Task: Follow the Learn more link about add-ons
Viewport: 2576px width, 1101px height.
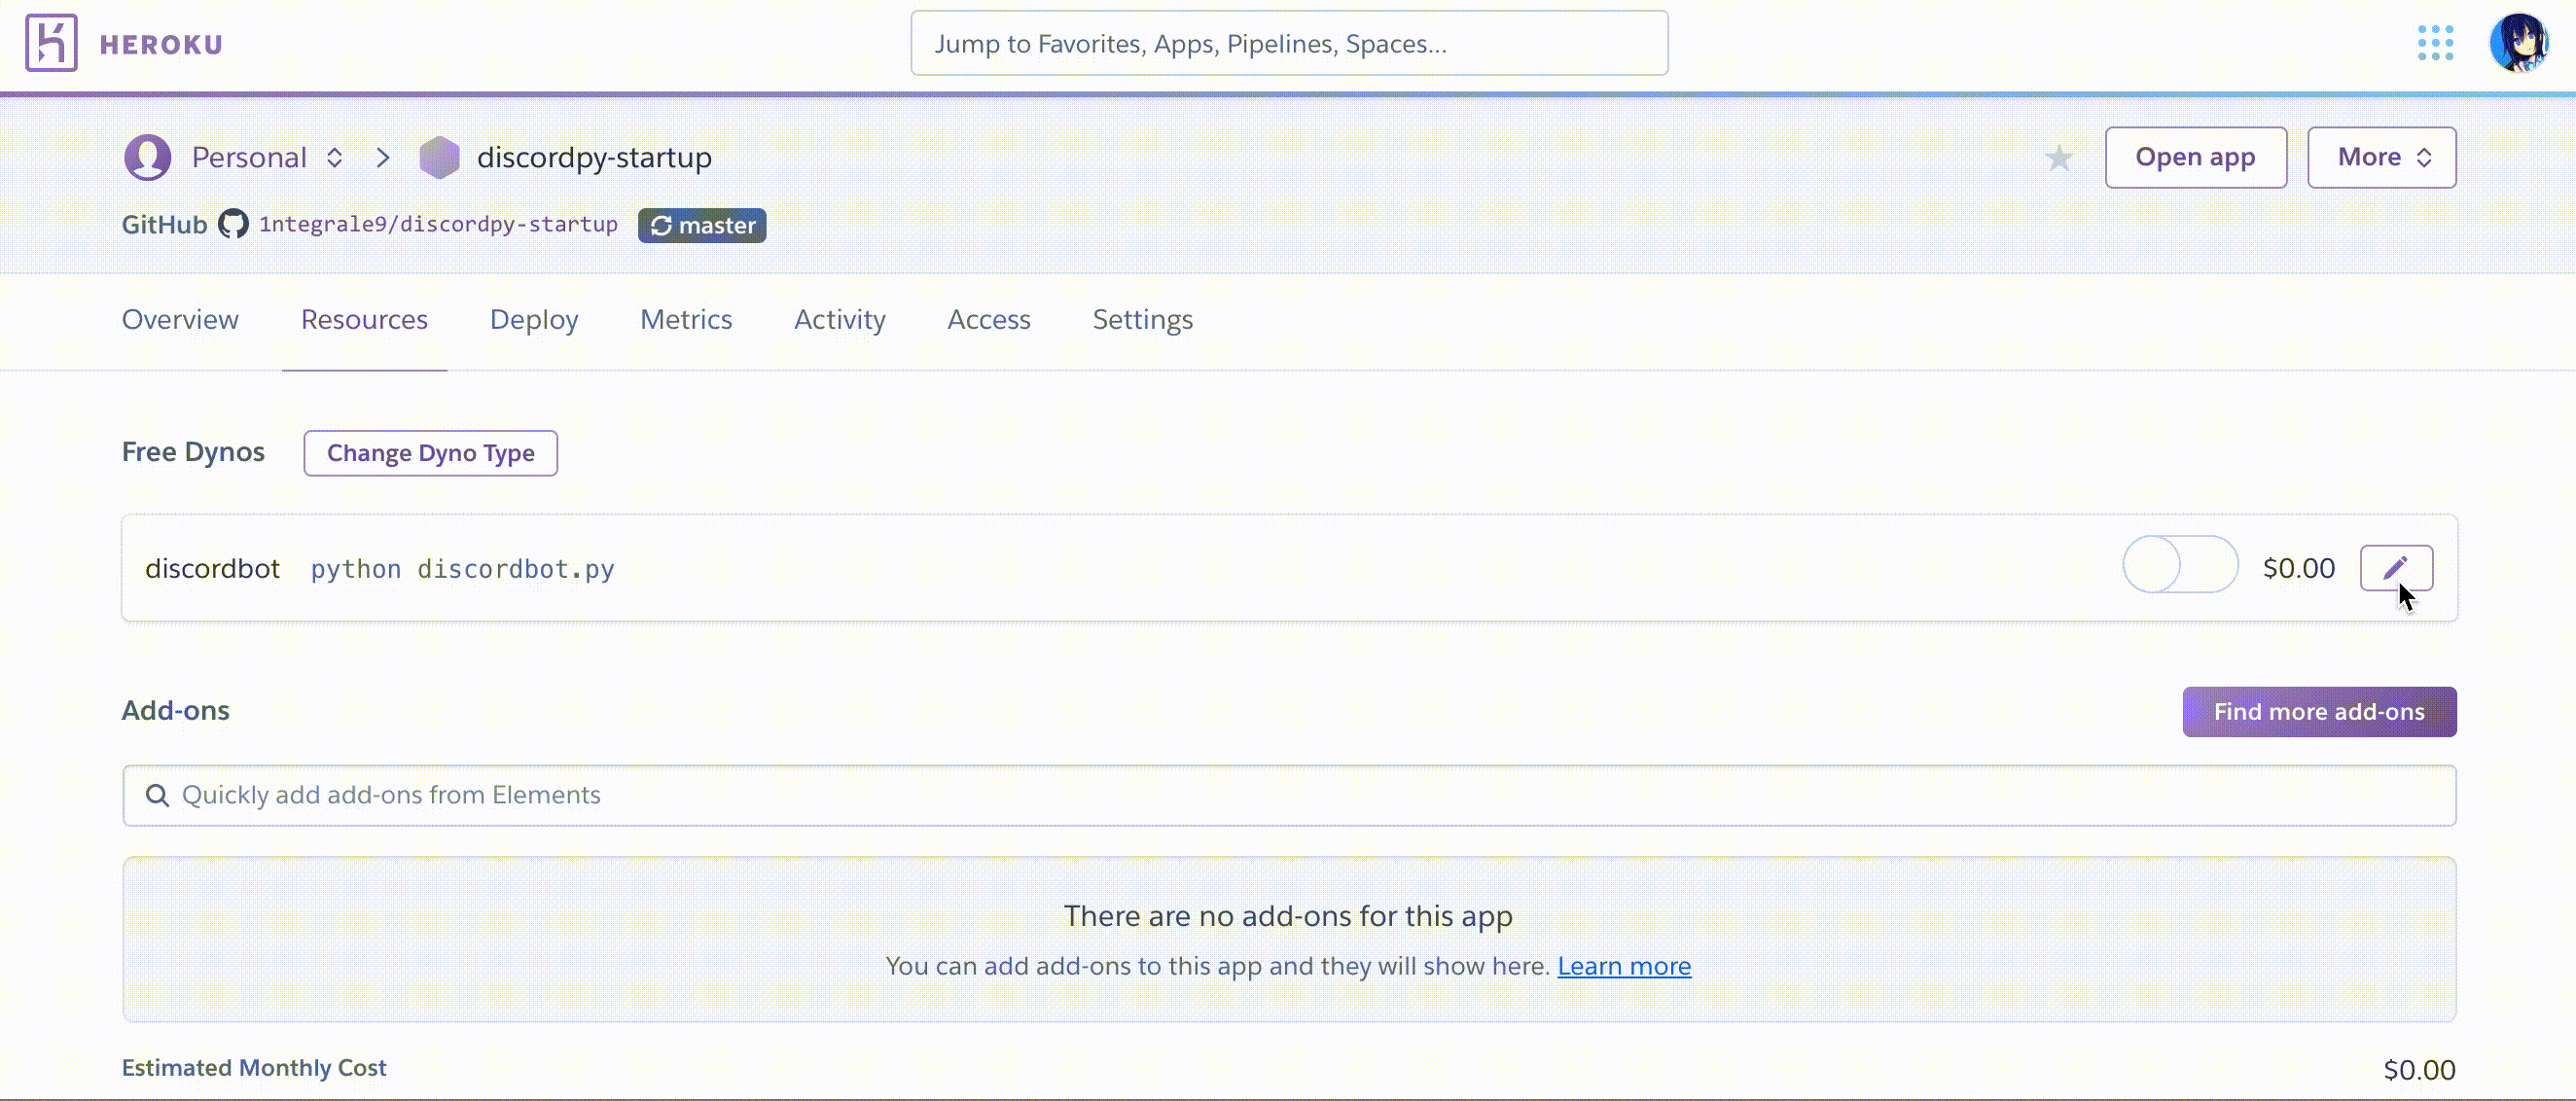Action: (x=1624, y=966)
